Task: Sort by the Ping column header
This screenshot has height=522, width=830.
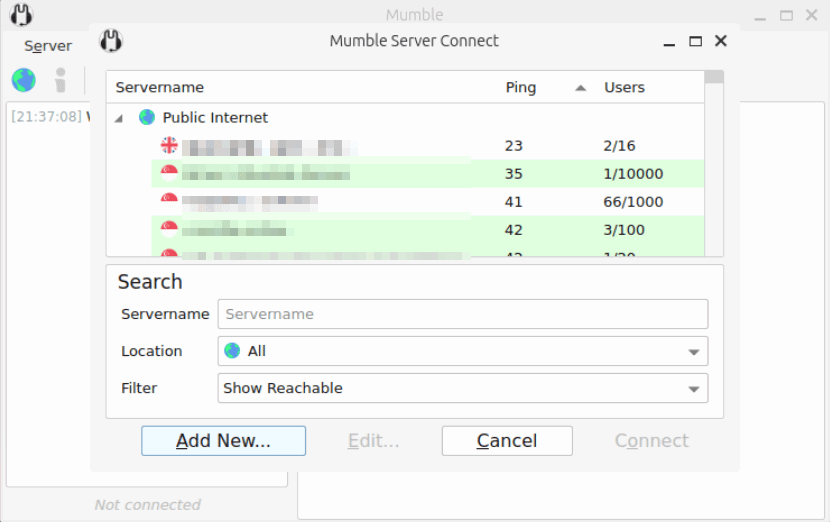Action: pos(521,87)
